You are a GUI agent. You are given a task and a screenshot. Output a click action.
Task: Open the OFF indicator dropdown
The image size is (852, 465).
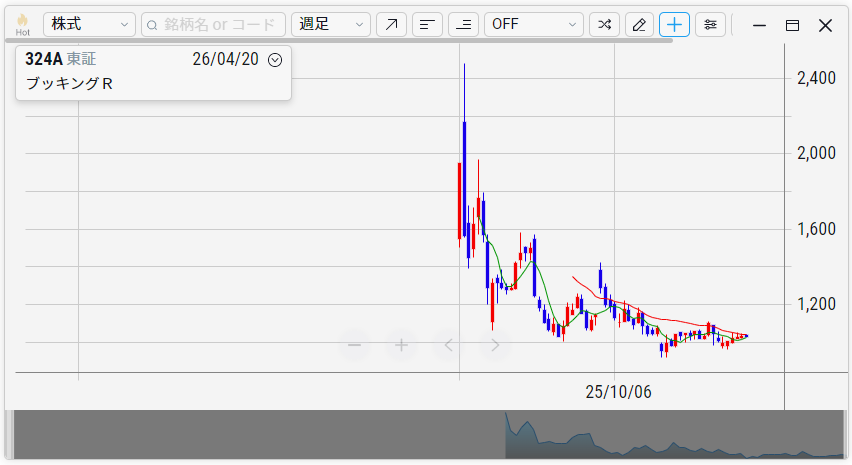click(x=533, y=25)
